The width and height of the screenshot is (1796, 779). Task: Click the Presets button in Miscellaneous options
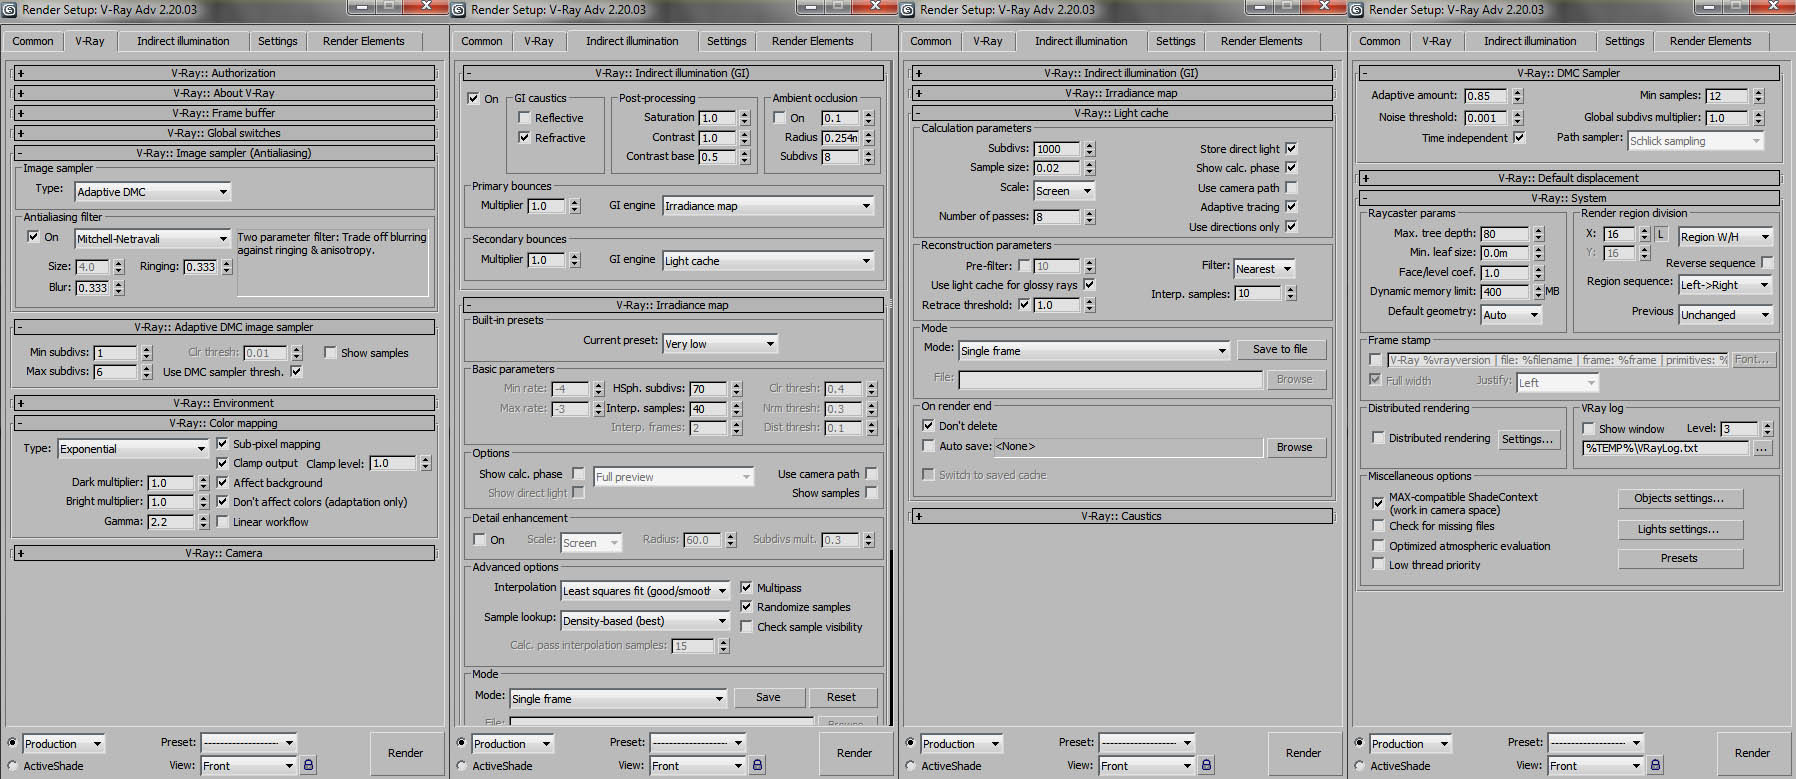click(1679, 558)
